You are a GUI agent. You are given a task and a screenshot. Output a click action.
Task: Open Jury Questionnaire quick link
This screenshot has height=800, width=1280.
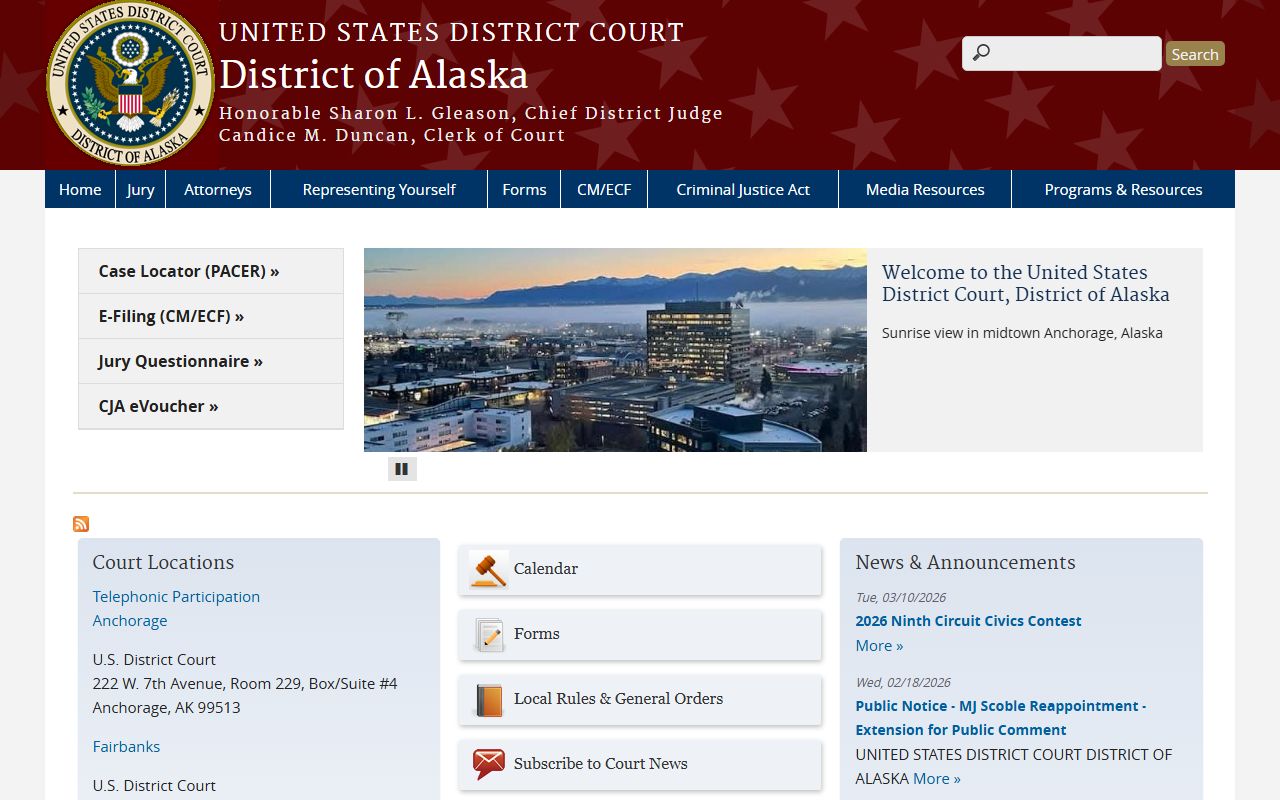211,361
